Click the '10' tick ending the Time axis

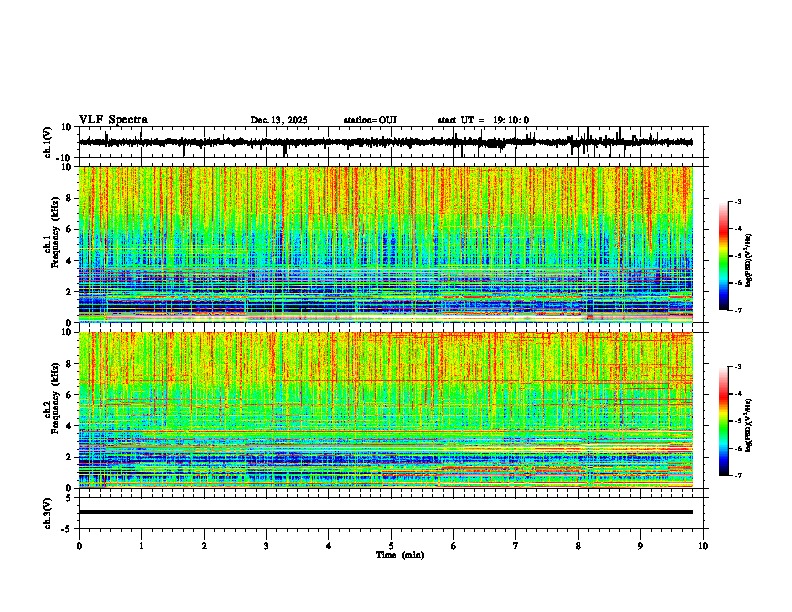point(703,546)
